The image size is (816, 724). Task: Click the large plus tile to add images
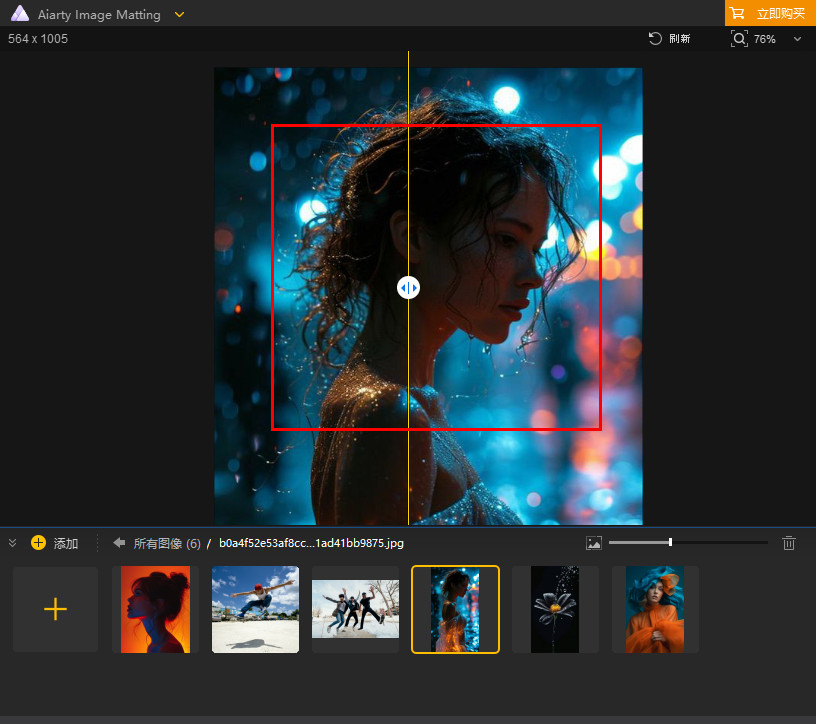click(x=55, y=609)
